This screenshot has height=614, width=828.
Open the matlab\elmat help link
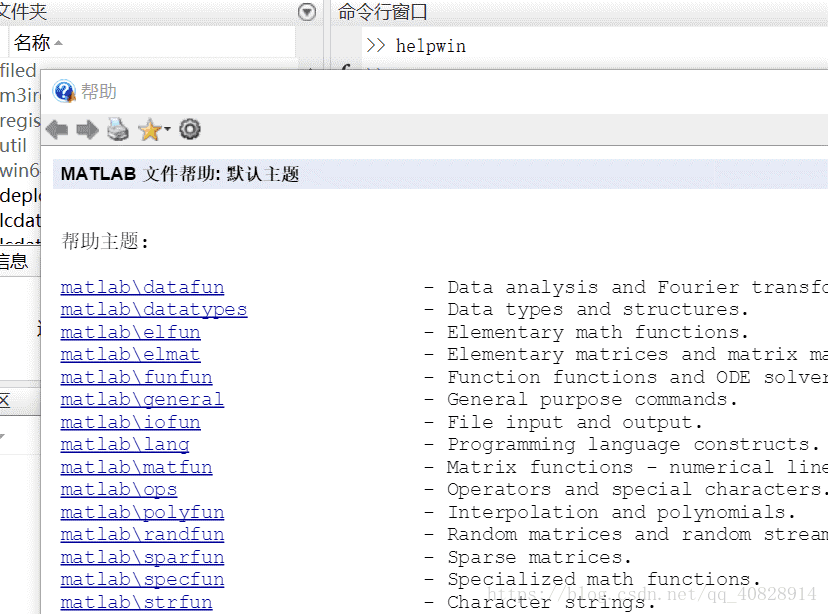(130, 354)
